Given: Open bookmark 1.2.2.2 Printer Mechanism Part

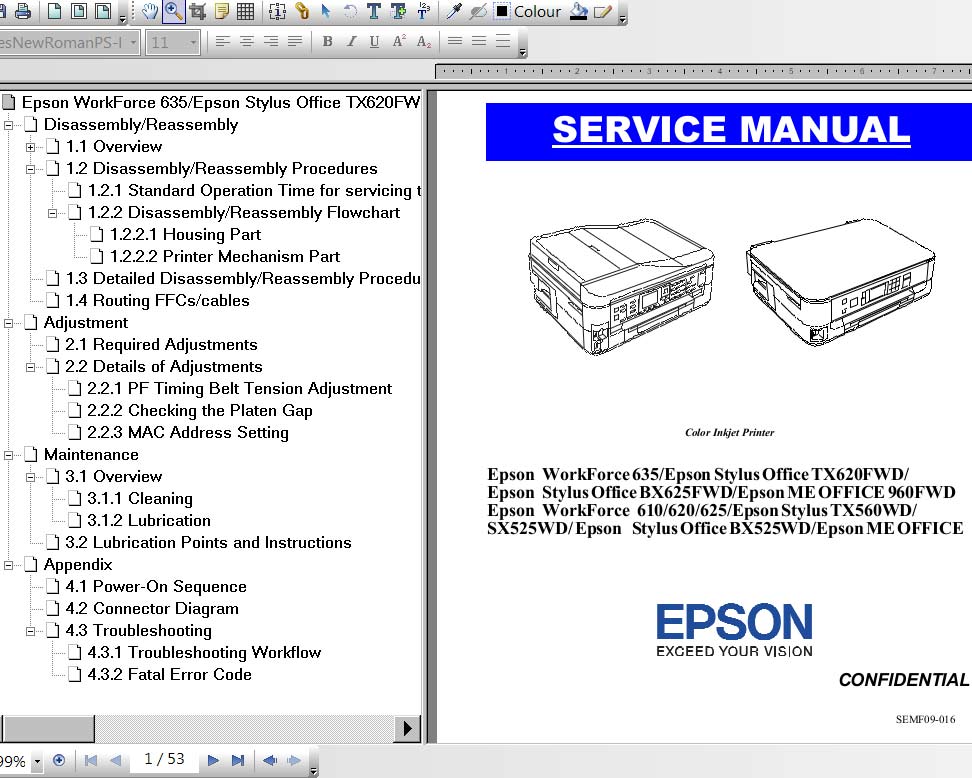Looking at the screenshot, I should (x=224, y=257).
